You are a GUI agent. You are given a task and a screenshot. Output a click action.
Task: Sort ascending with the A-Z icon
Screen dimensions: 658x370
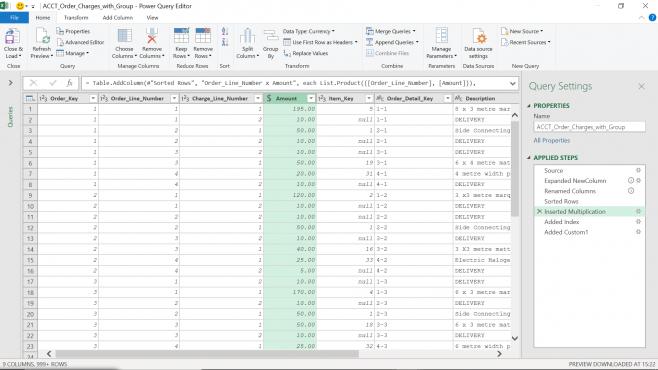click(x=225, y=31)
